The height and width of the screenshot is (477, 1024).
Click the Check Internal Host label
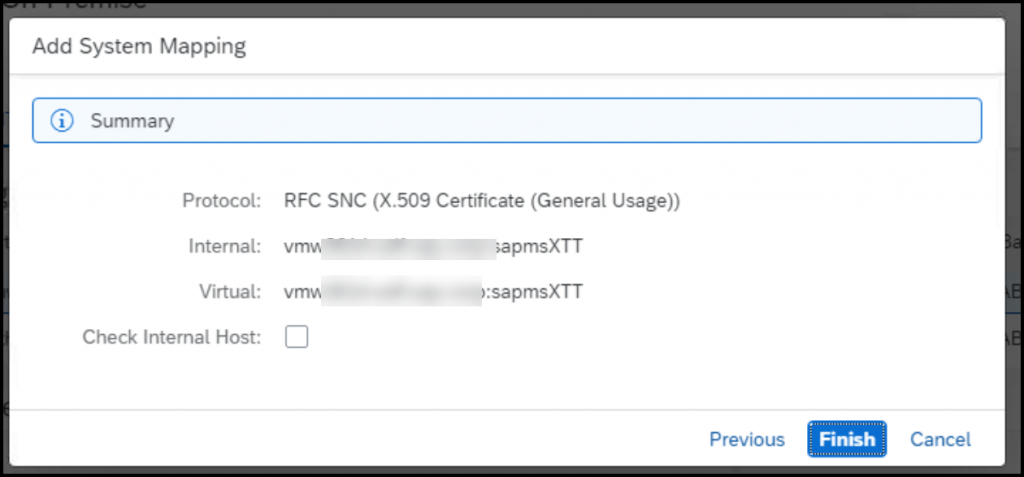coord(172,337)
